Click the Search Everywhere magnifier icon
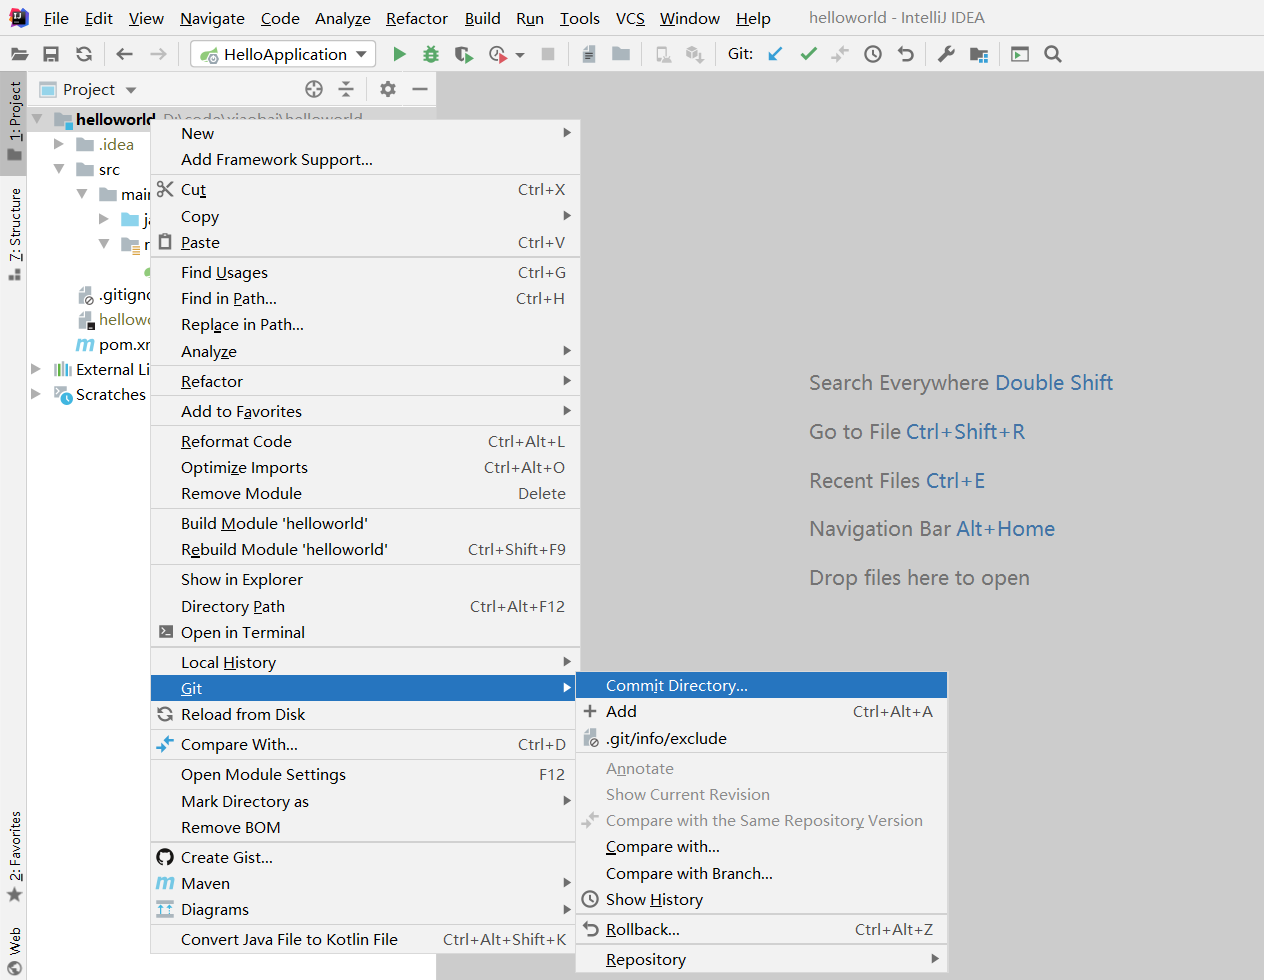The image size is (1264, 980). (x=1053, y=54)
